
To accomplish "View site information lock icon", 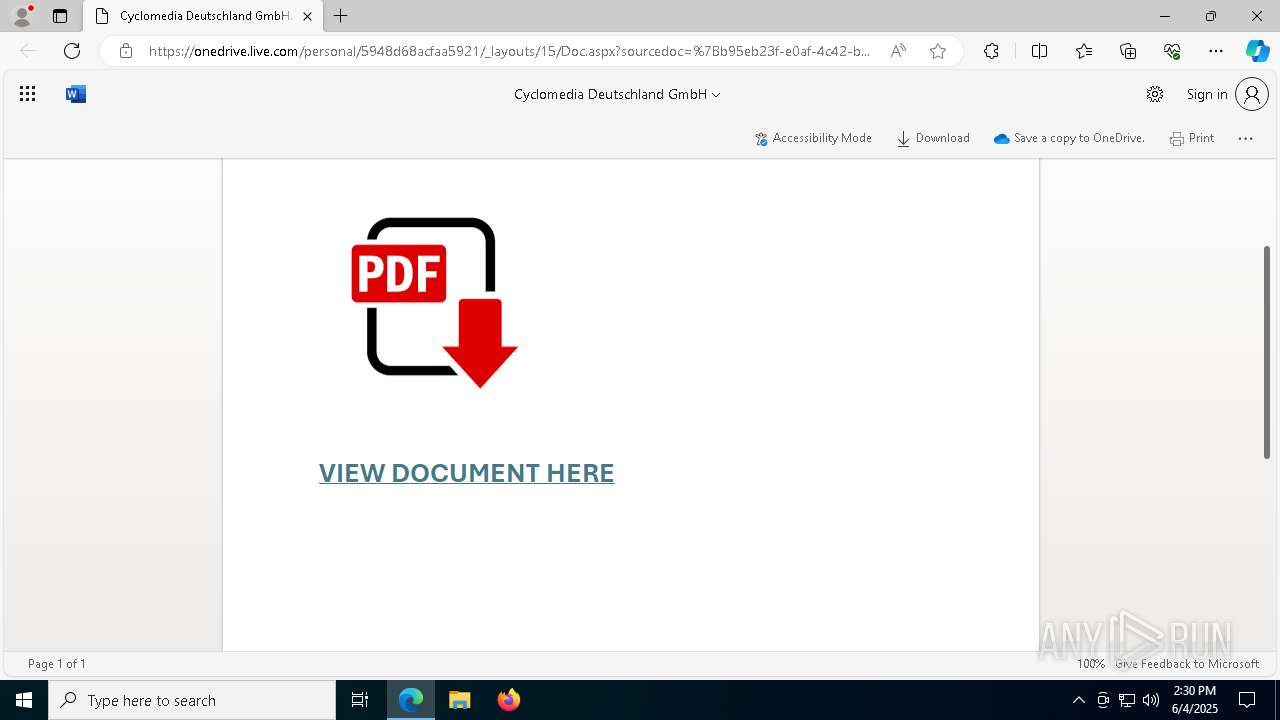I will tap(126, 51).
